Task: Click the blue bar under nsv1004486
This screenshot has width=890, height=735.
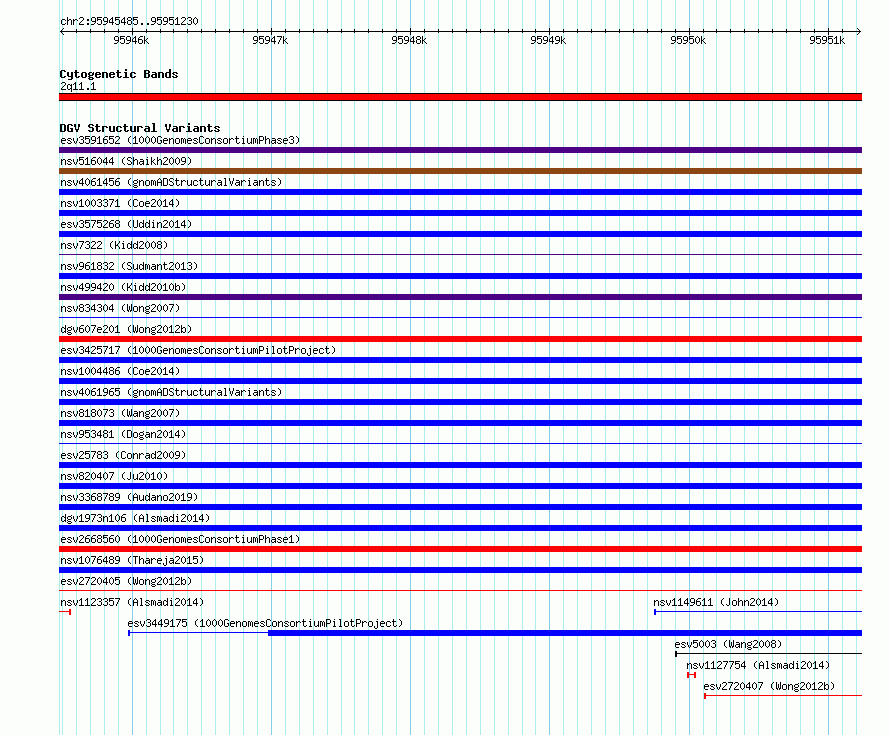Action: tap(460, 381)
